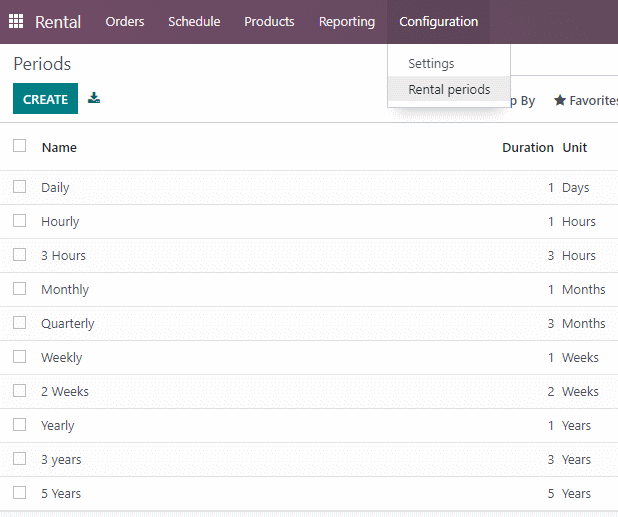
Task: Toggle the select-all checkbox in header
Action: (x=19, y=145)
